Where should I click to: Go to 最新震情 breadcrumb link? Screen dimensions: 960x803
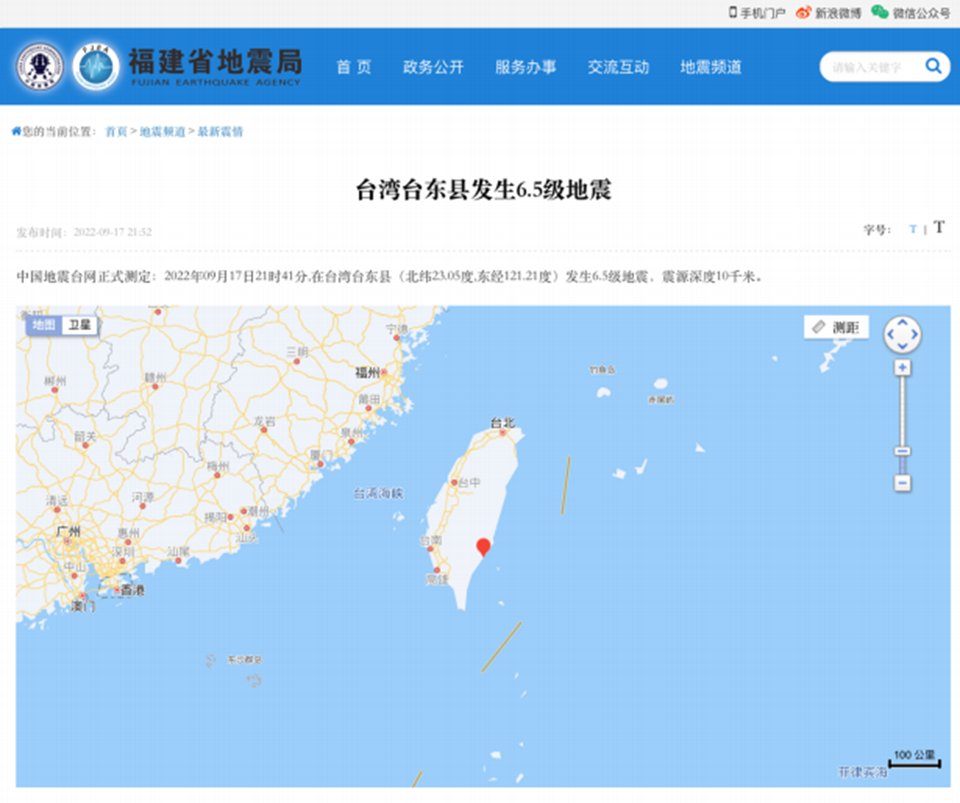coord(220,131)
